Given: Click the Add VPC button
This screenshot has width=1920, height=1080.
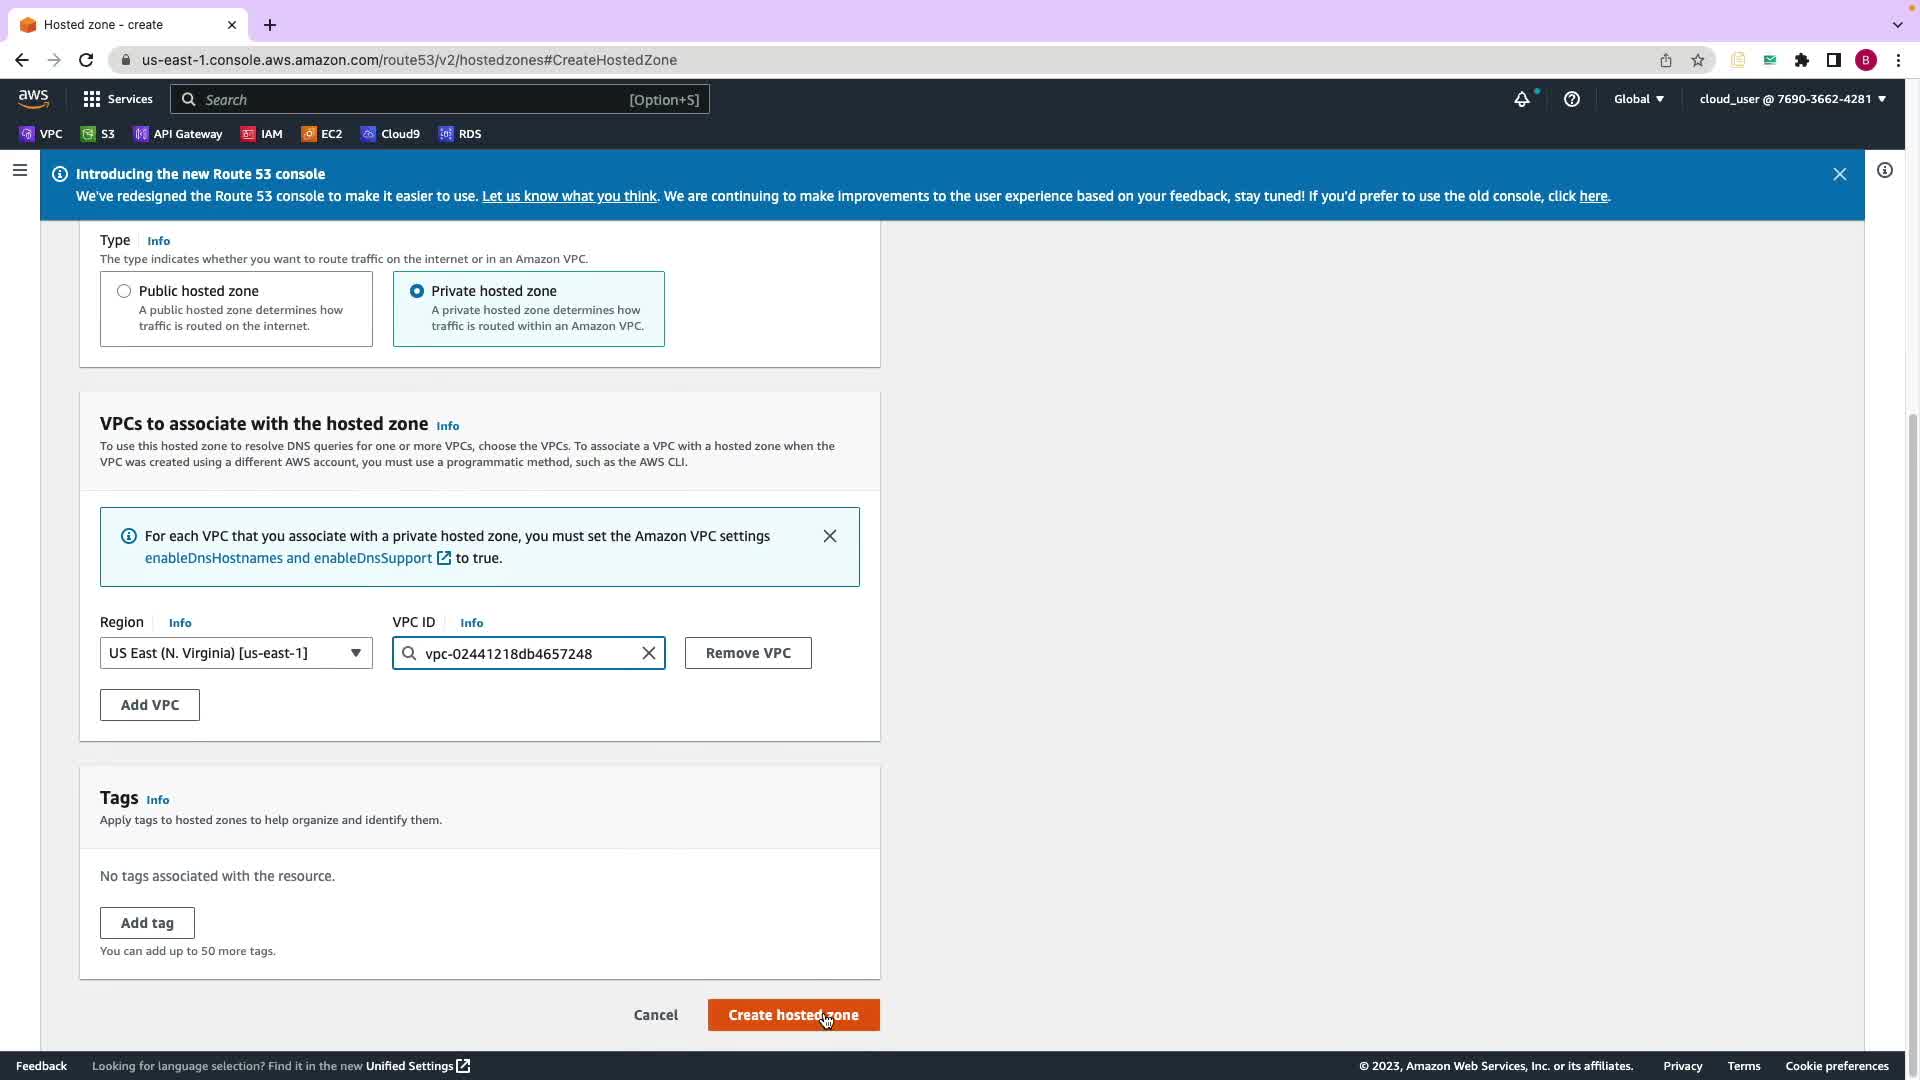Looking at the screenshot, I should click(x=150, y=705).
